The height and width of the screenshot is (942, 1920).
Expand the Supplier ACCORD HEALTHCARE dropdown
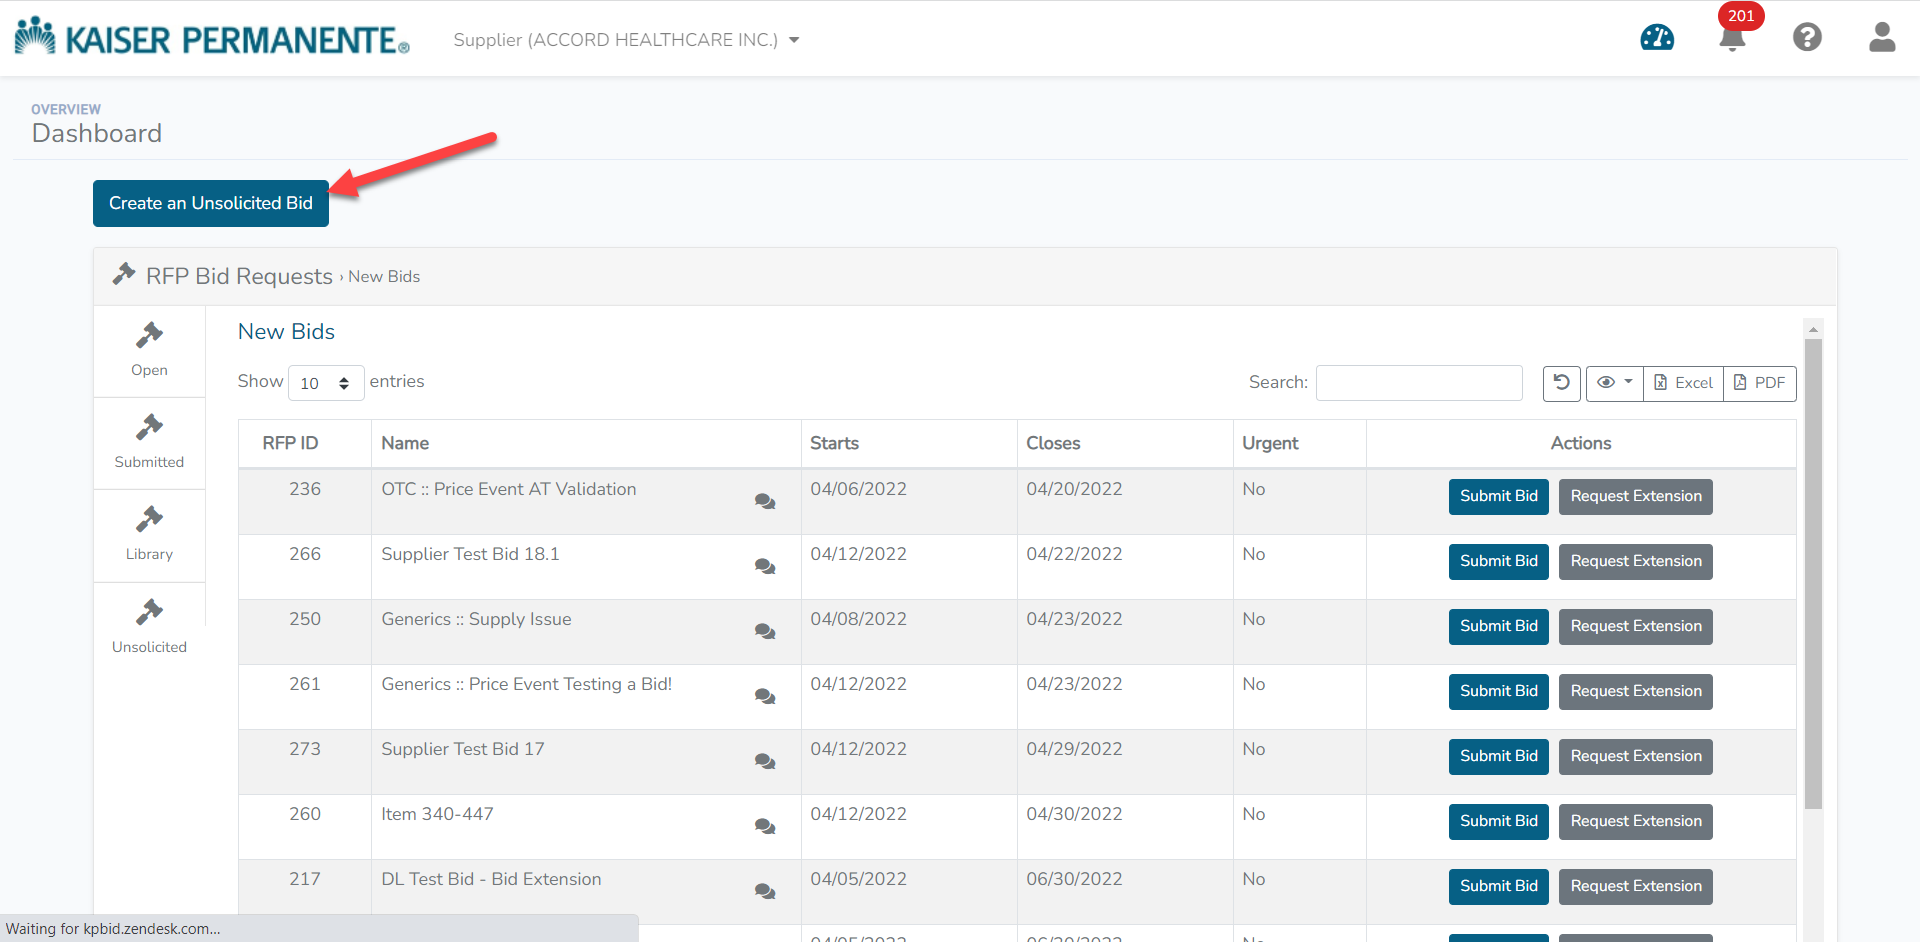(626, 40)
